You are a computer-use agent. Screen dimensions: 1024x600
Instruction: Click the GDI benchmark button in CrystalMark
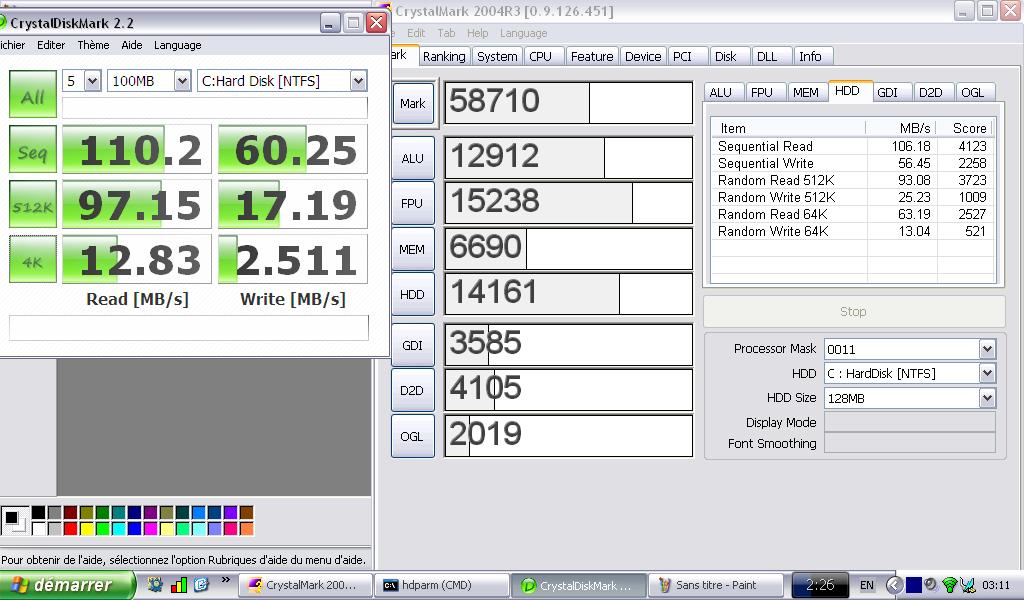tap(413, 345)
